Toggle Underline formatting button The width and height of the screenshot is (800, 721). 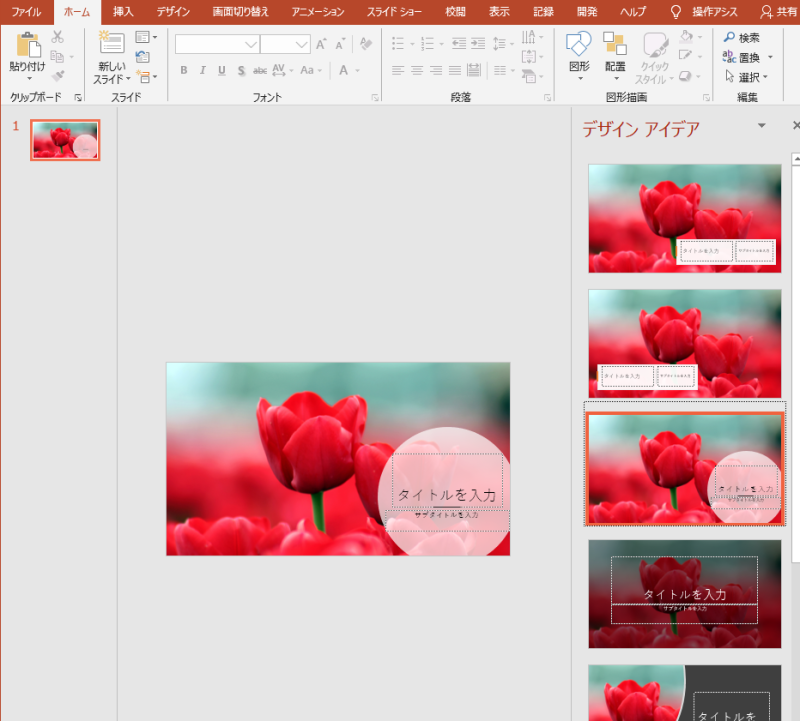coord(221,71)
